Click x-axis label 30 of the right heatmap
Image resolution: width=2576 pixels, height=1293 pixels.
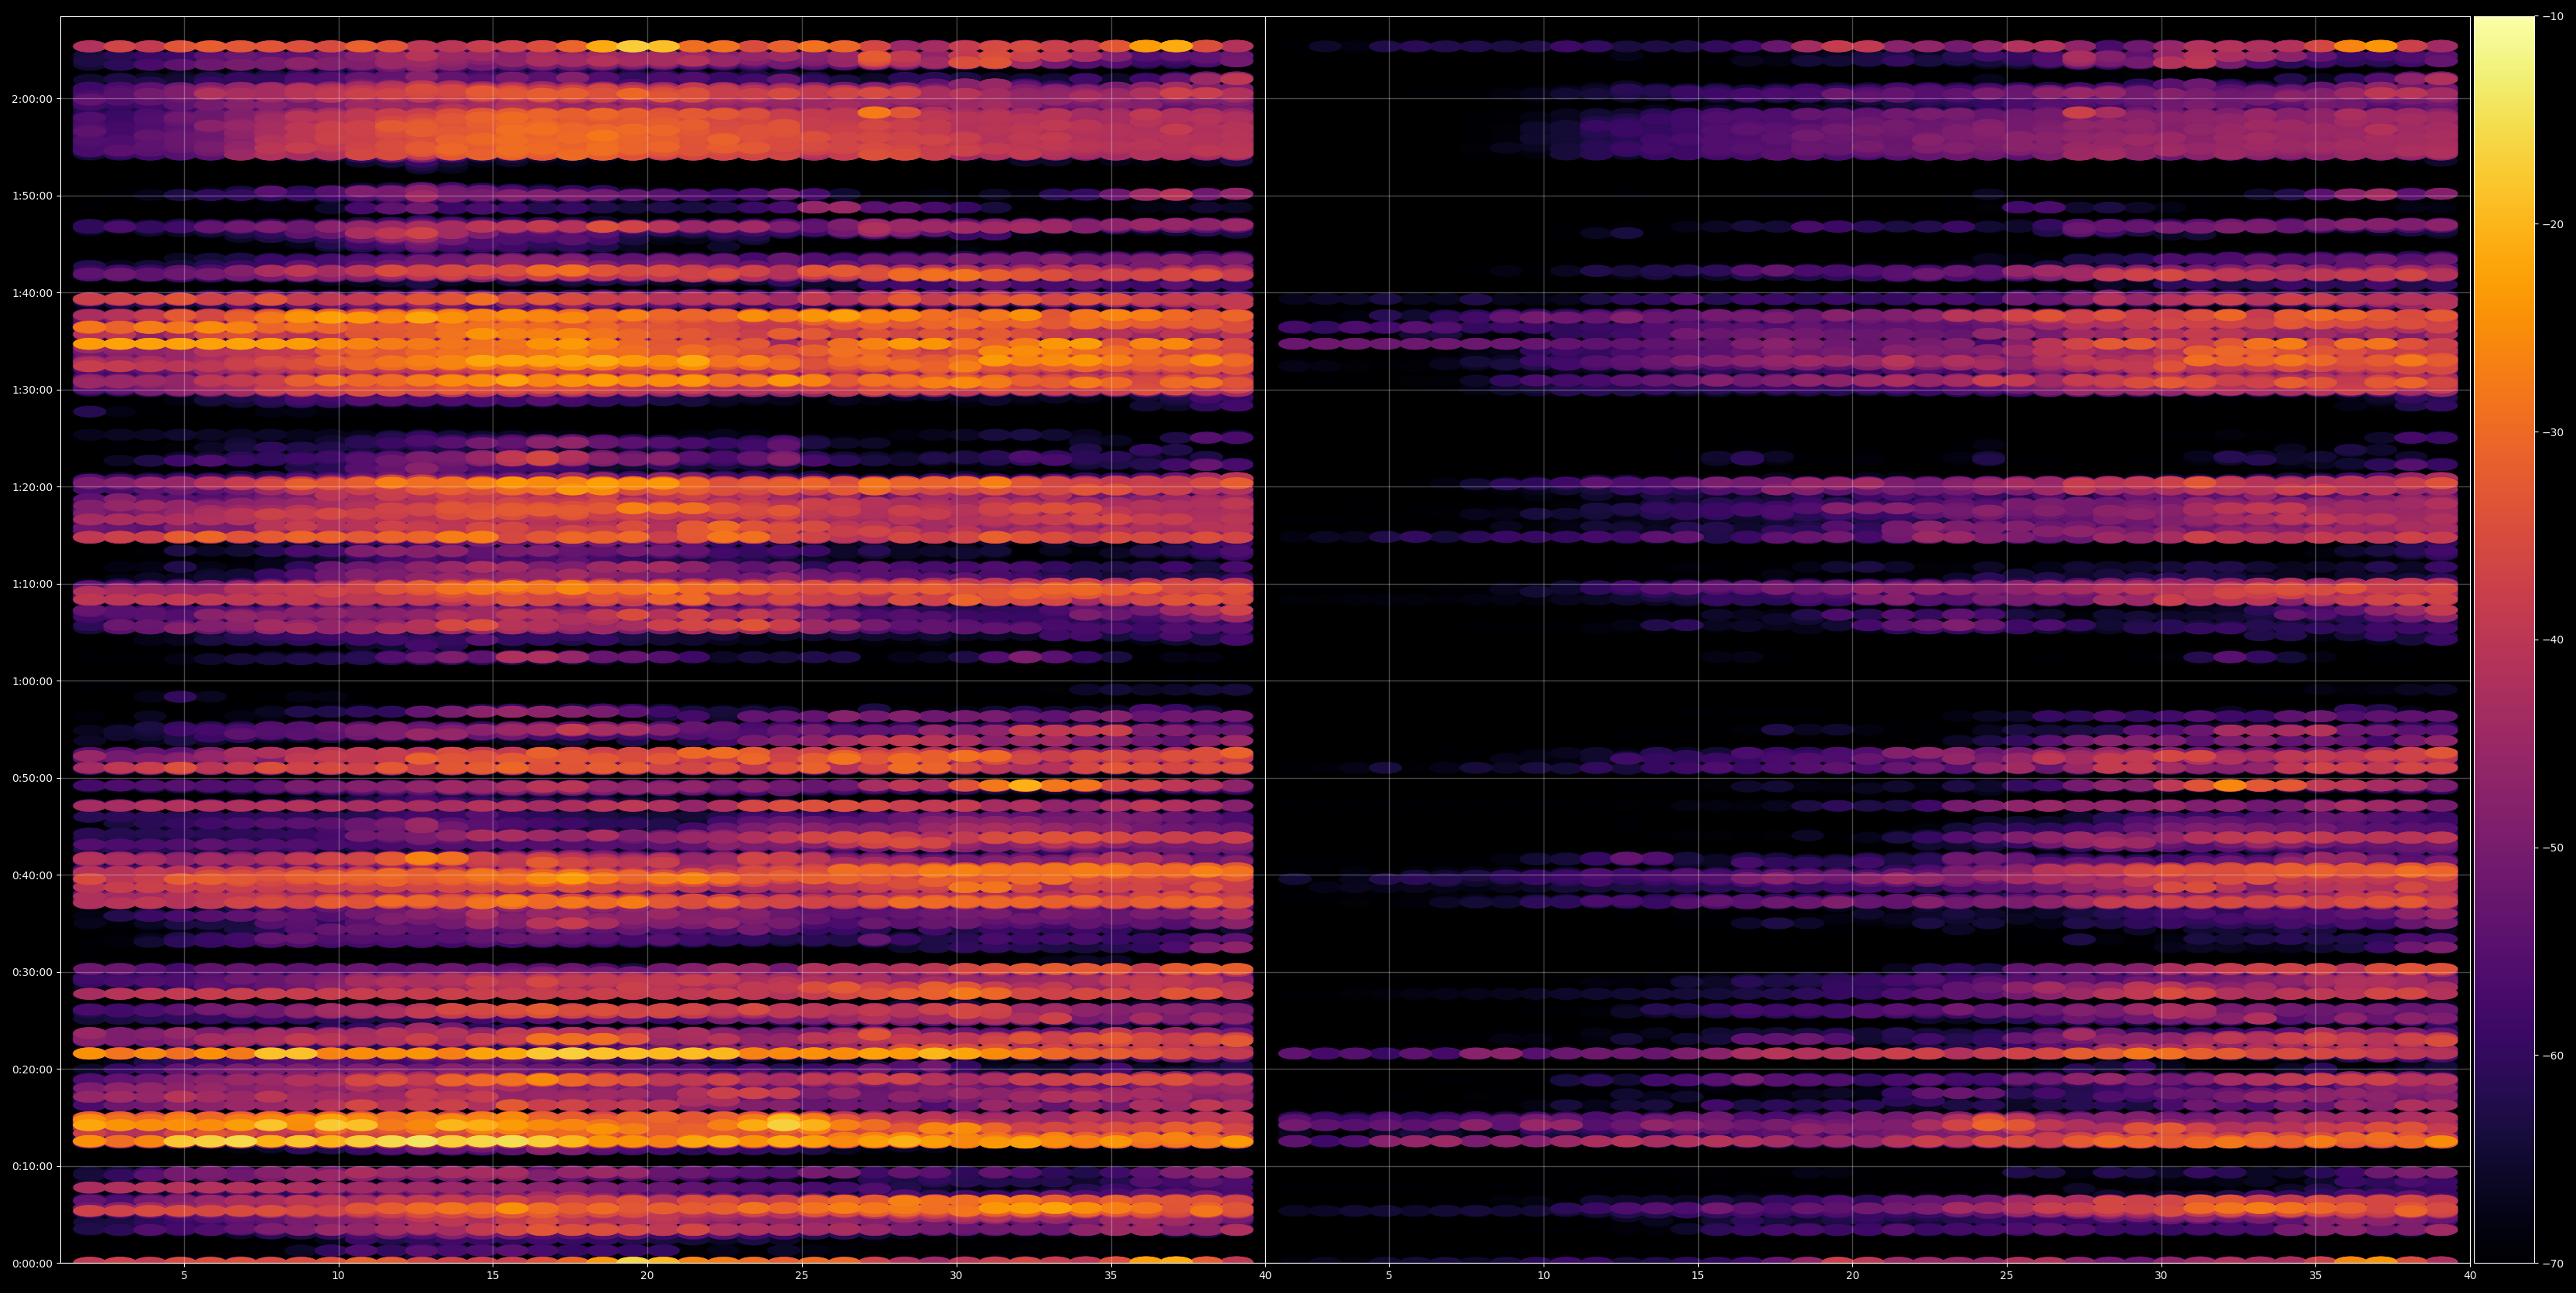[x=2161, y=1276]
